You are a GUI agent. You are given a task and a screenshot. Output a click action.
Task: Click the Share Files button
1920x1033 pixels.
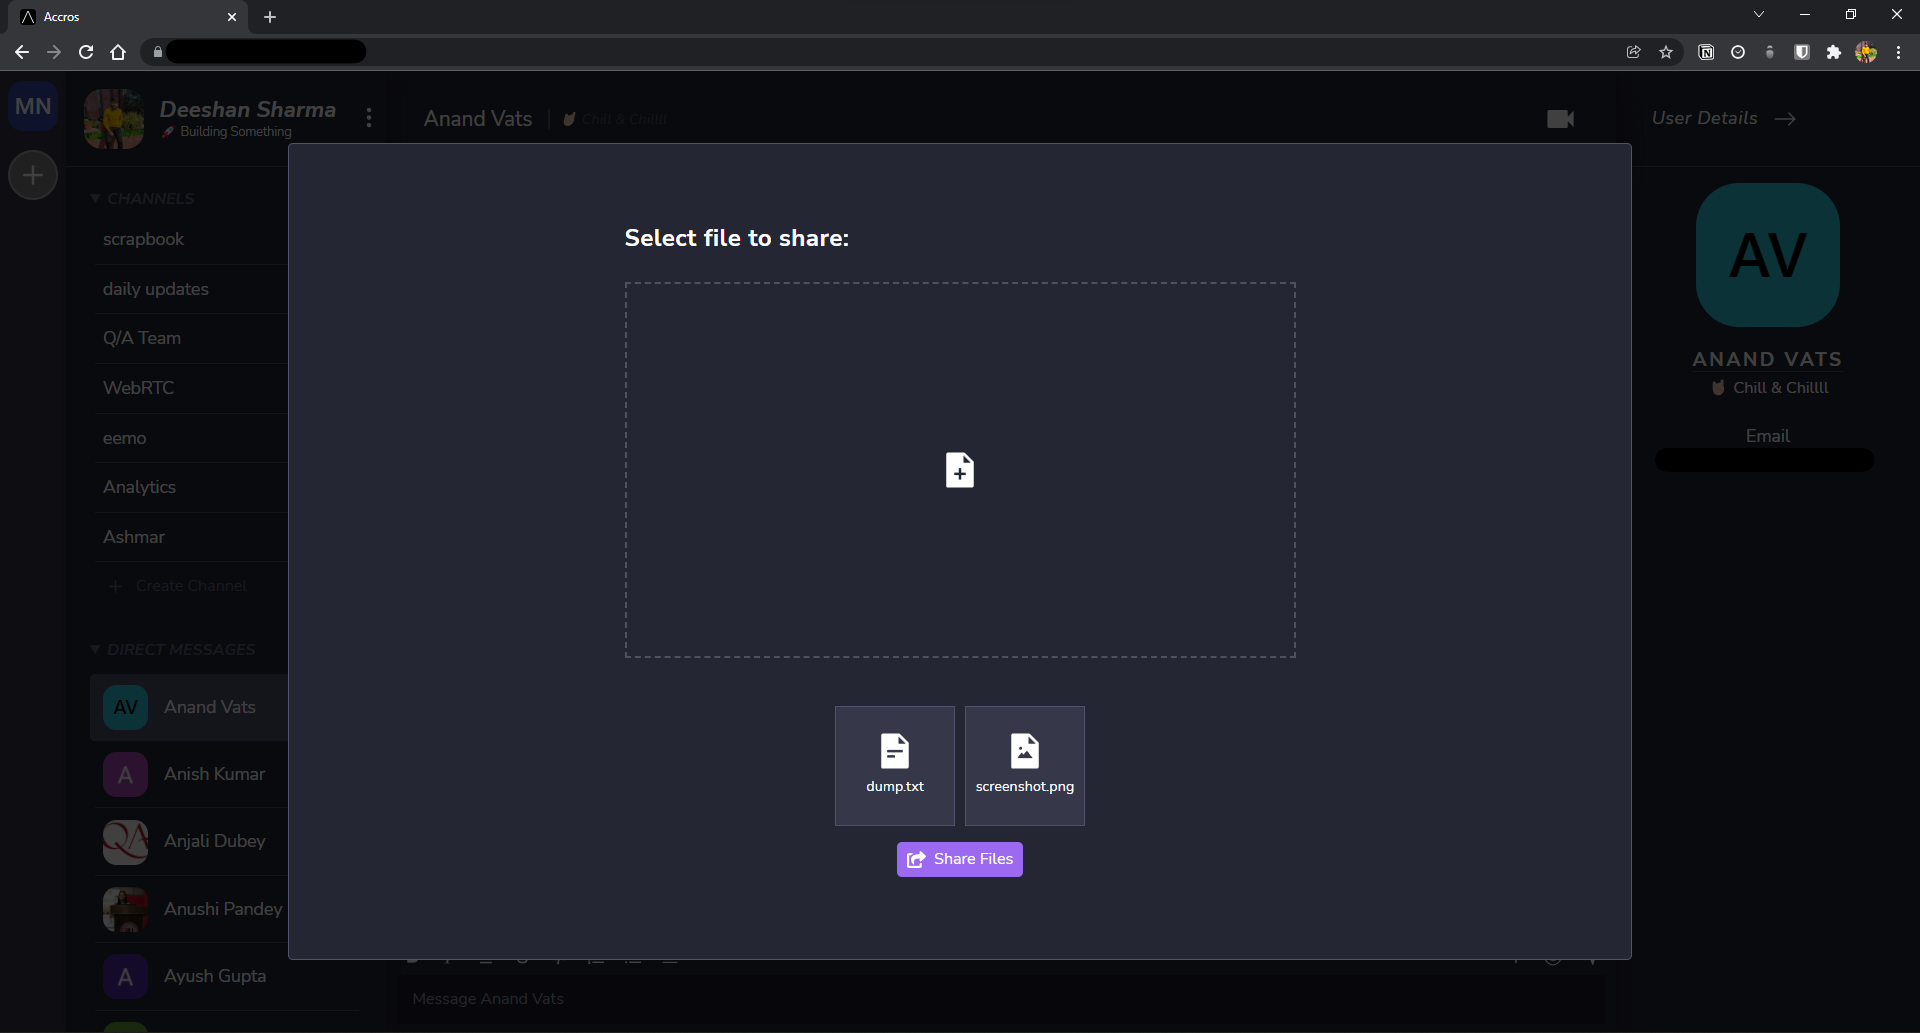959,858
